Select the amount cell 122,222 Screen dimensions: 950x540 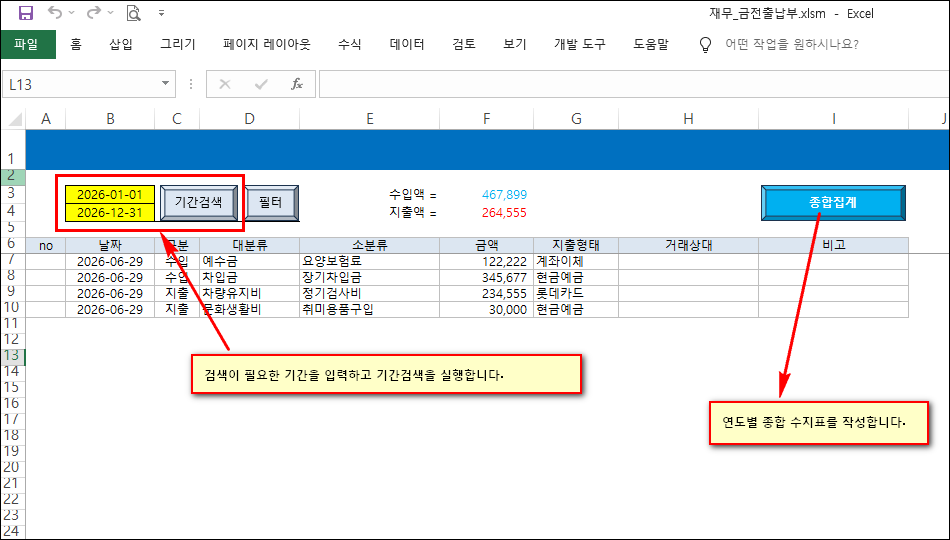pyautogui.click(x=487, y=261)
